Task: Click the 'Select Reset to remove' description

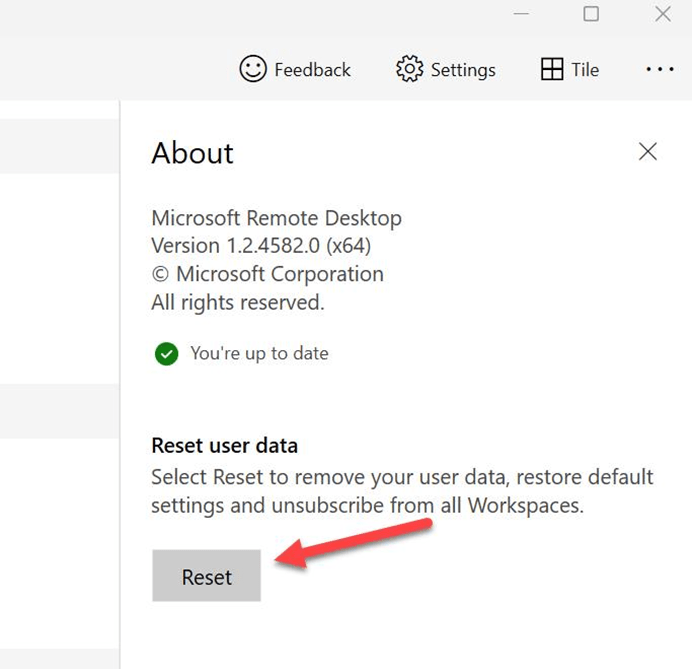Action: click(x=402, y=491)
